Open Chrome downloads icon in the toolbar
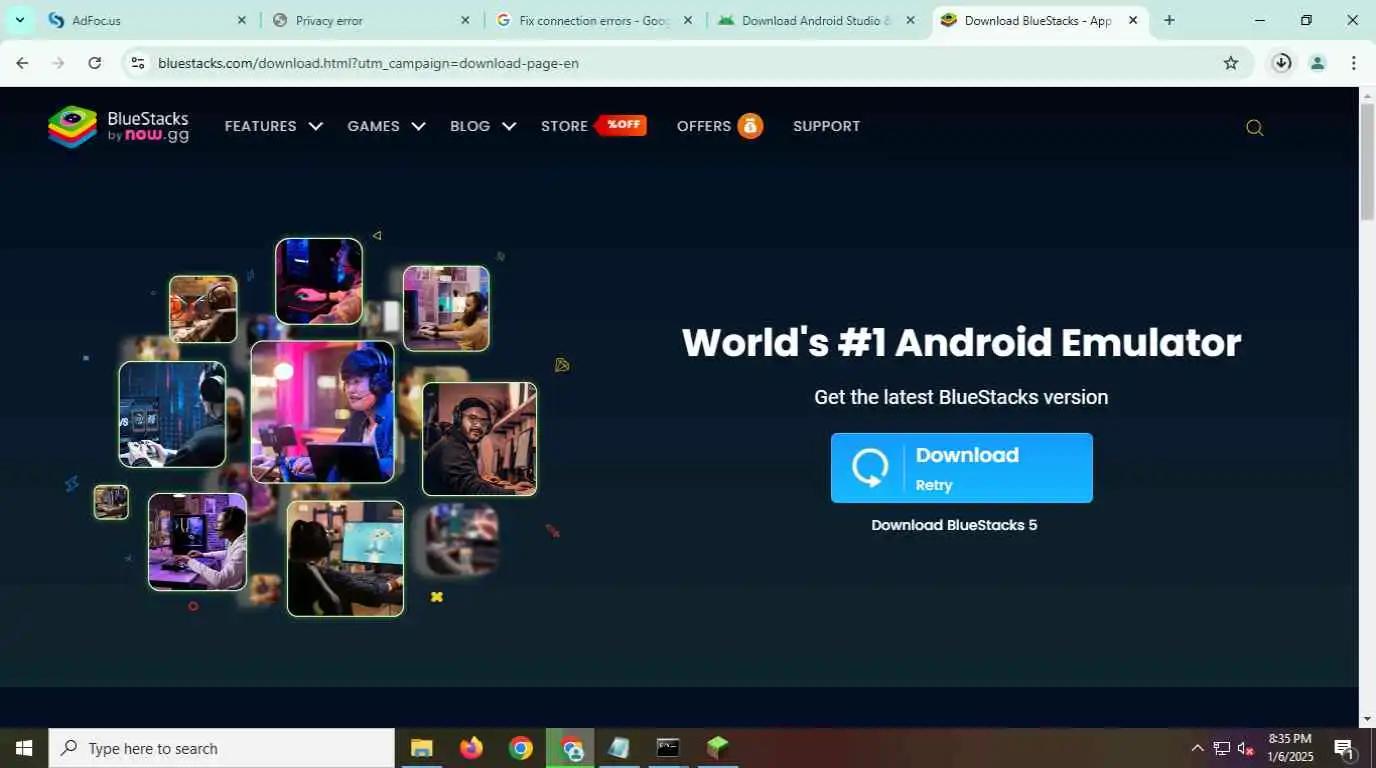Screen dimensions: 1376x768 point(1282,63)
